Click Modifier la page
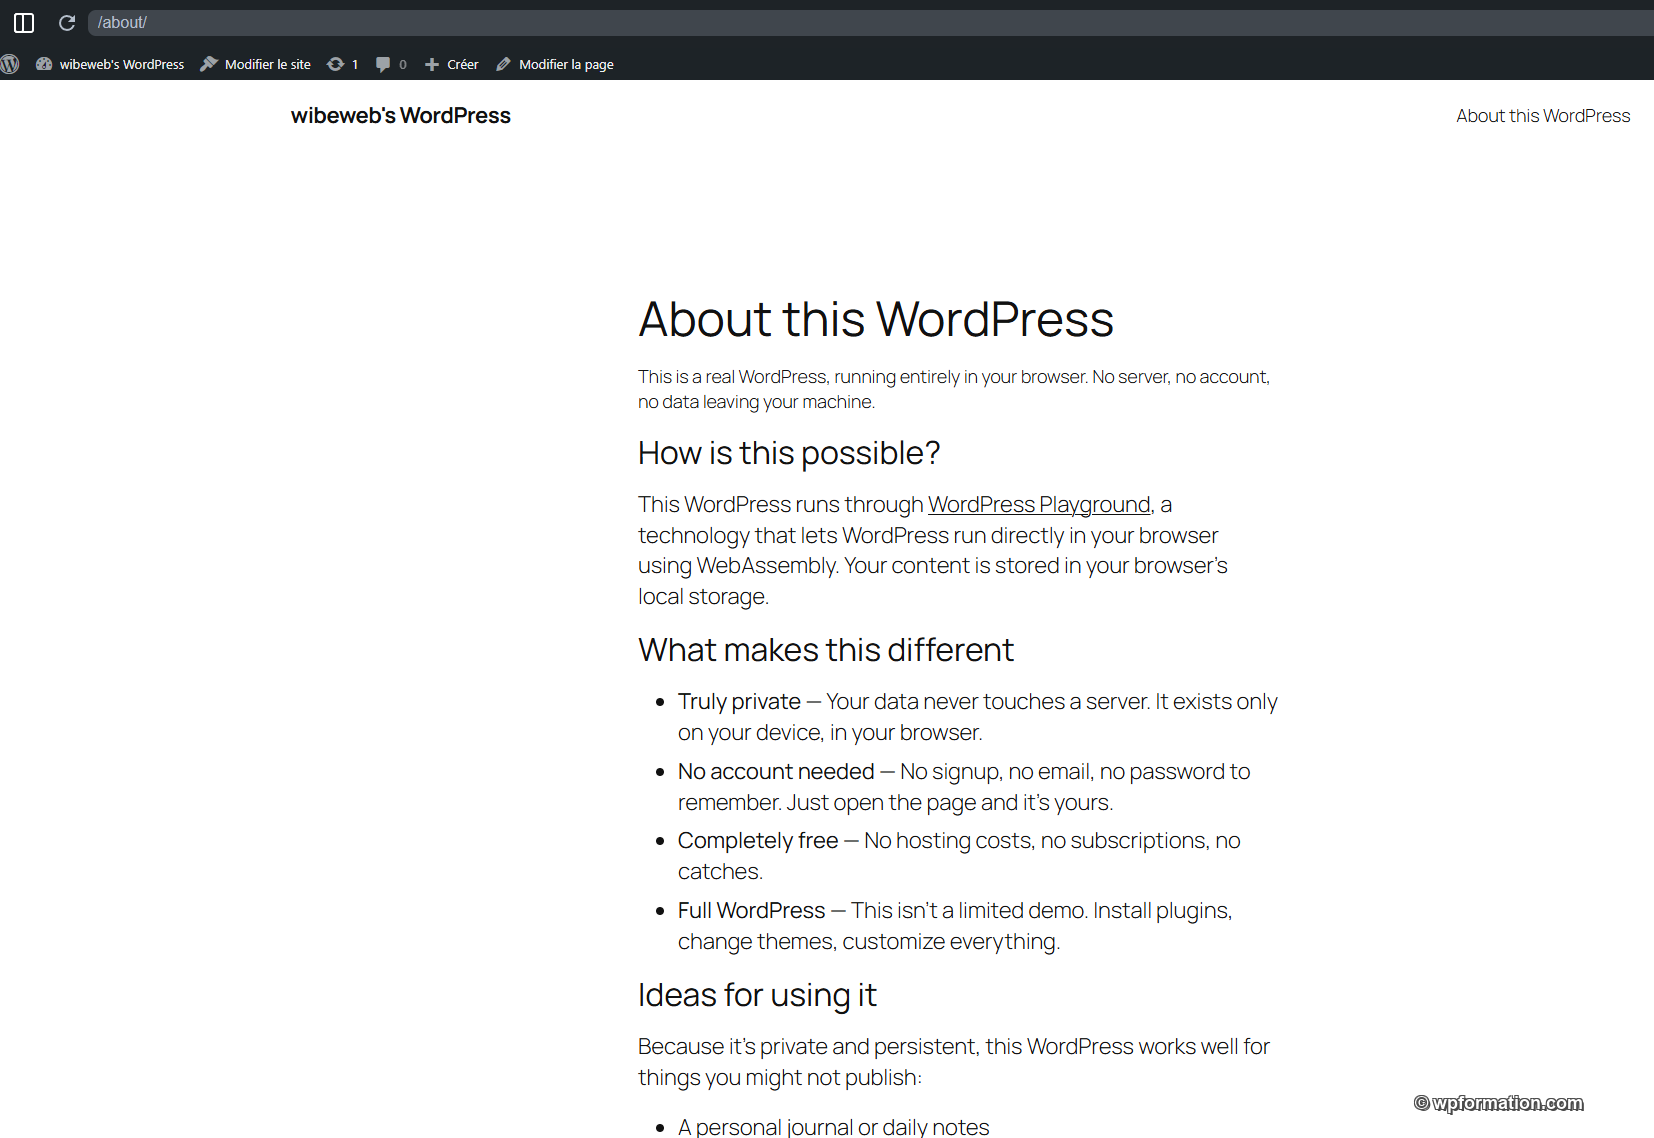 coord(554,64)
